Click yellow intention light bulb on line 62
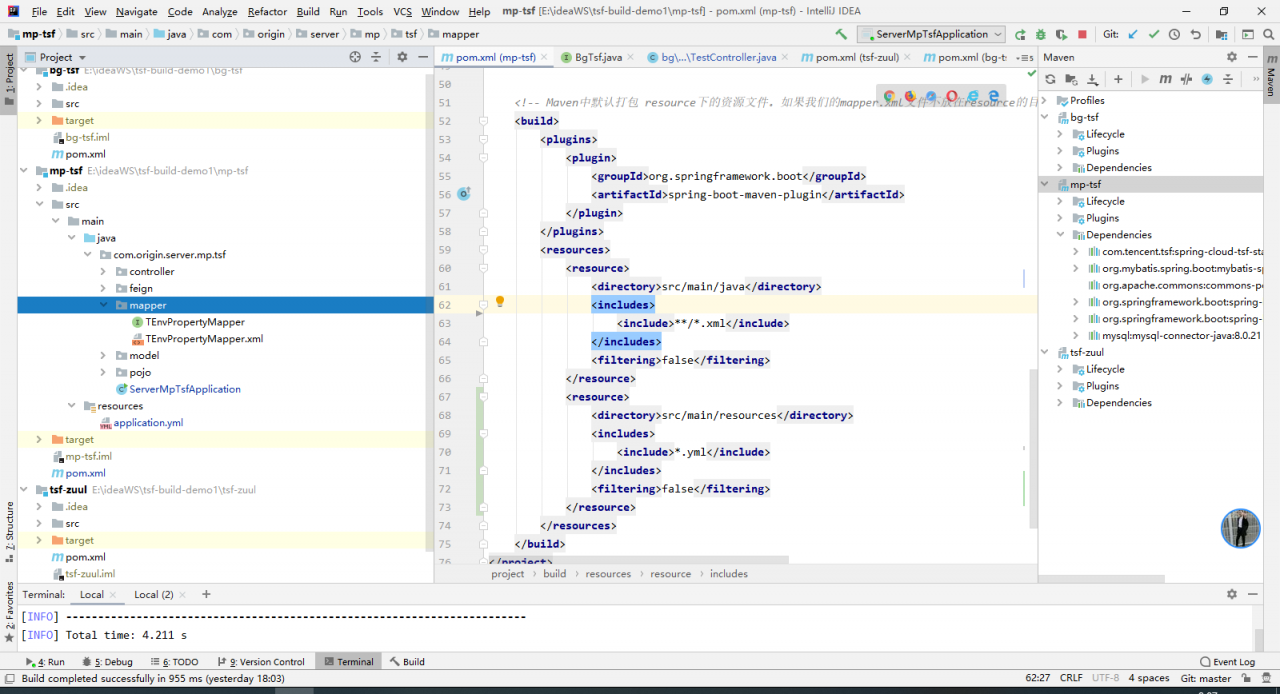This screenshot has height=694, width=1280. (x=500, y=301)
